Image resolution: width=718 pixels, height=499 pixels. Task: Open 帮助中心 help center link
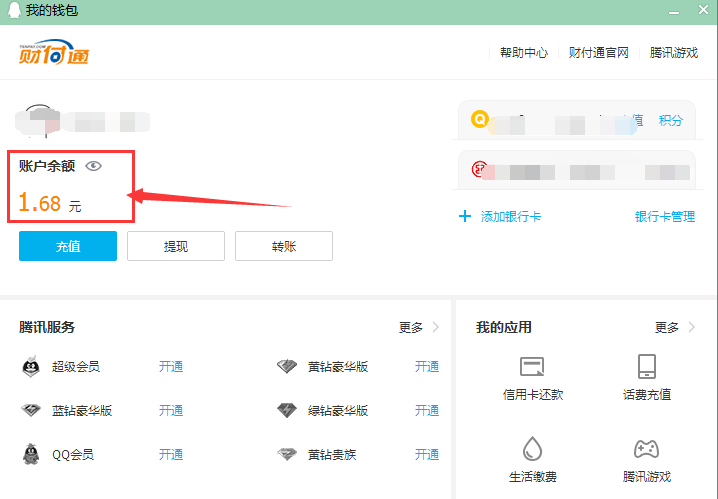(524, 53)
